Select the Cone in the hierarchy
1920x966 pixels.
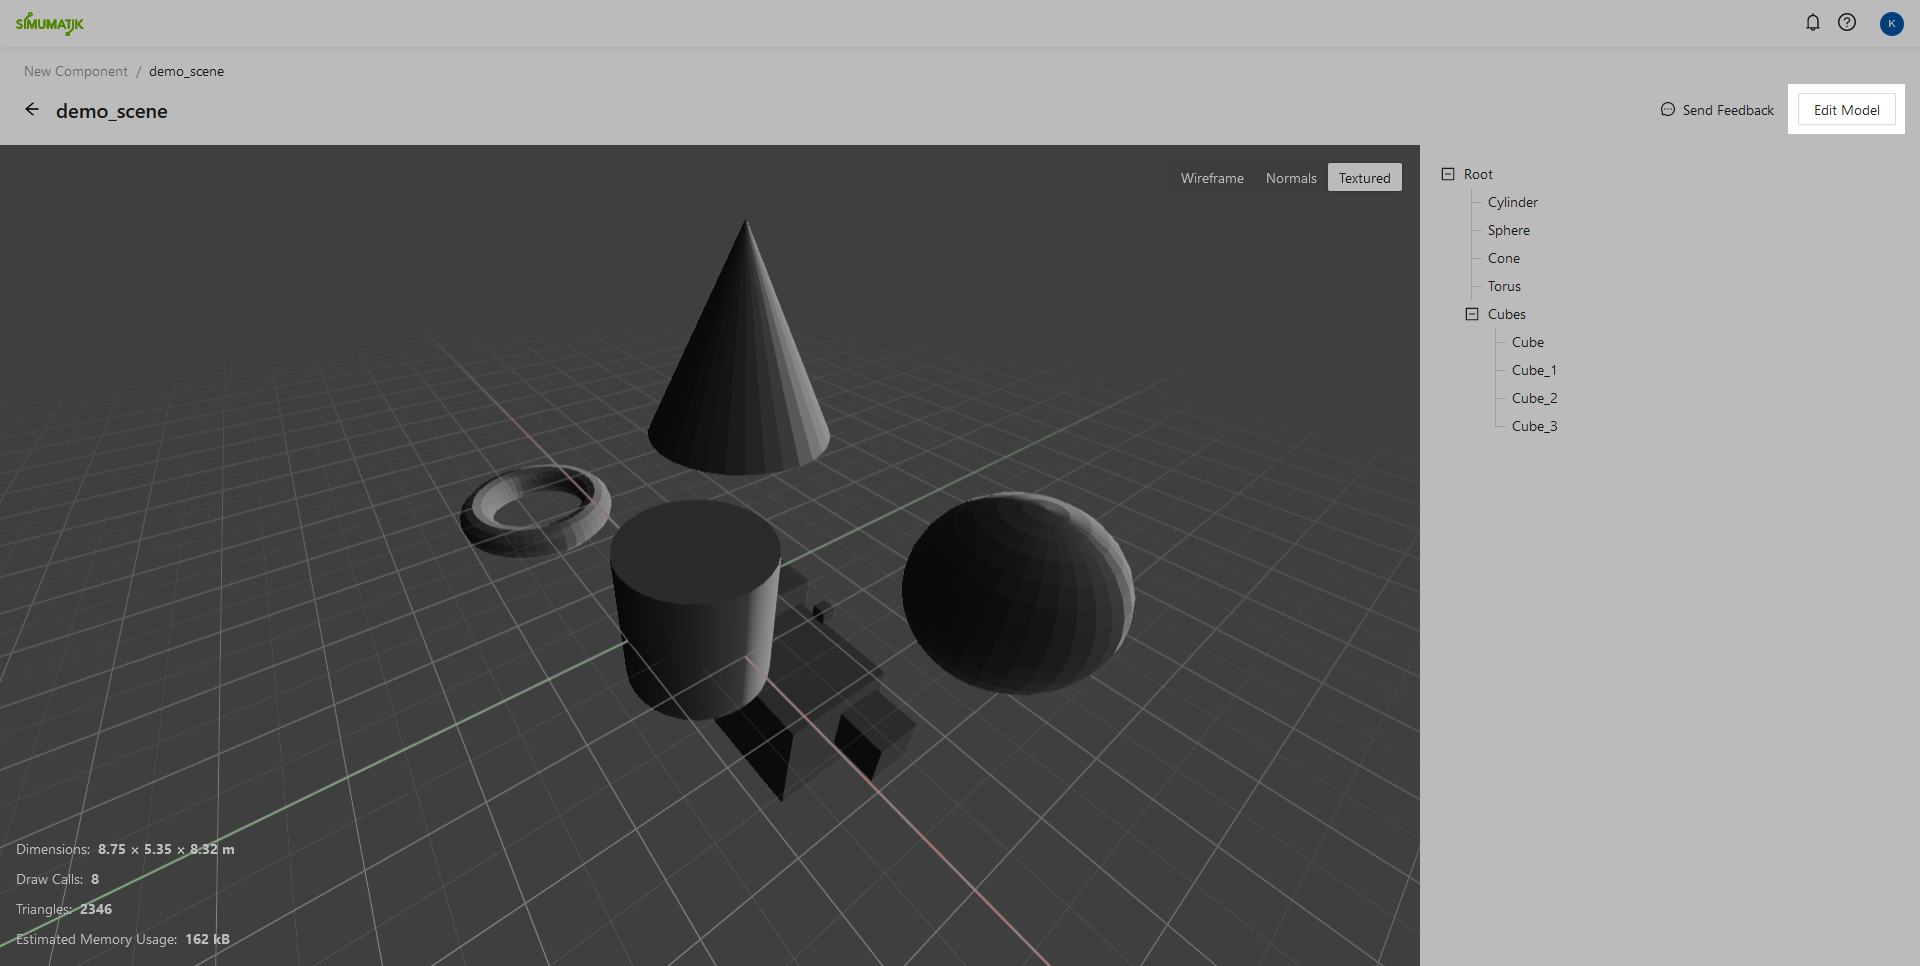[1503, 257]
